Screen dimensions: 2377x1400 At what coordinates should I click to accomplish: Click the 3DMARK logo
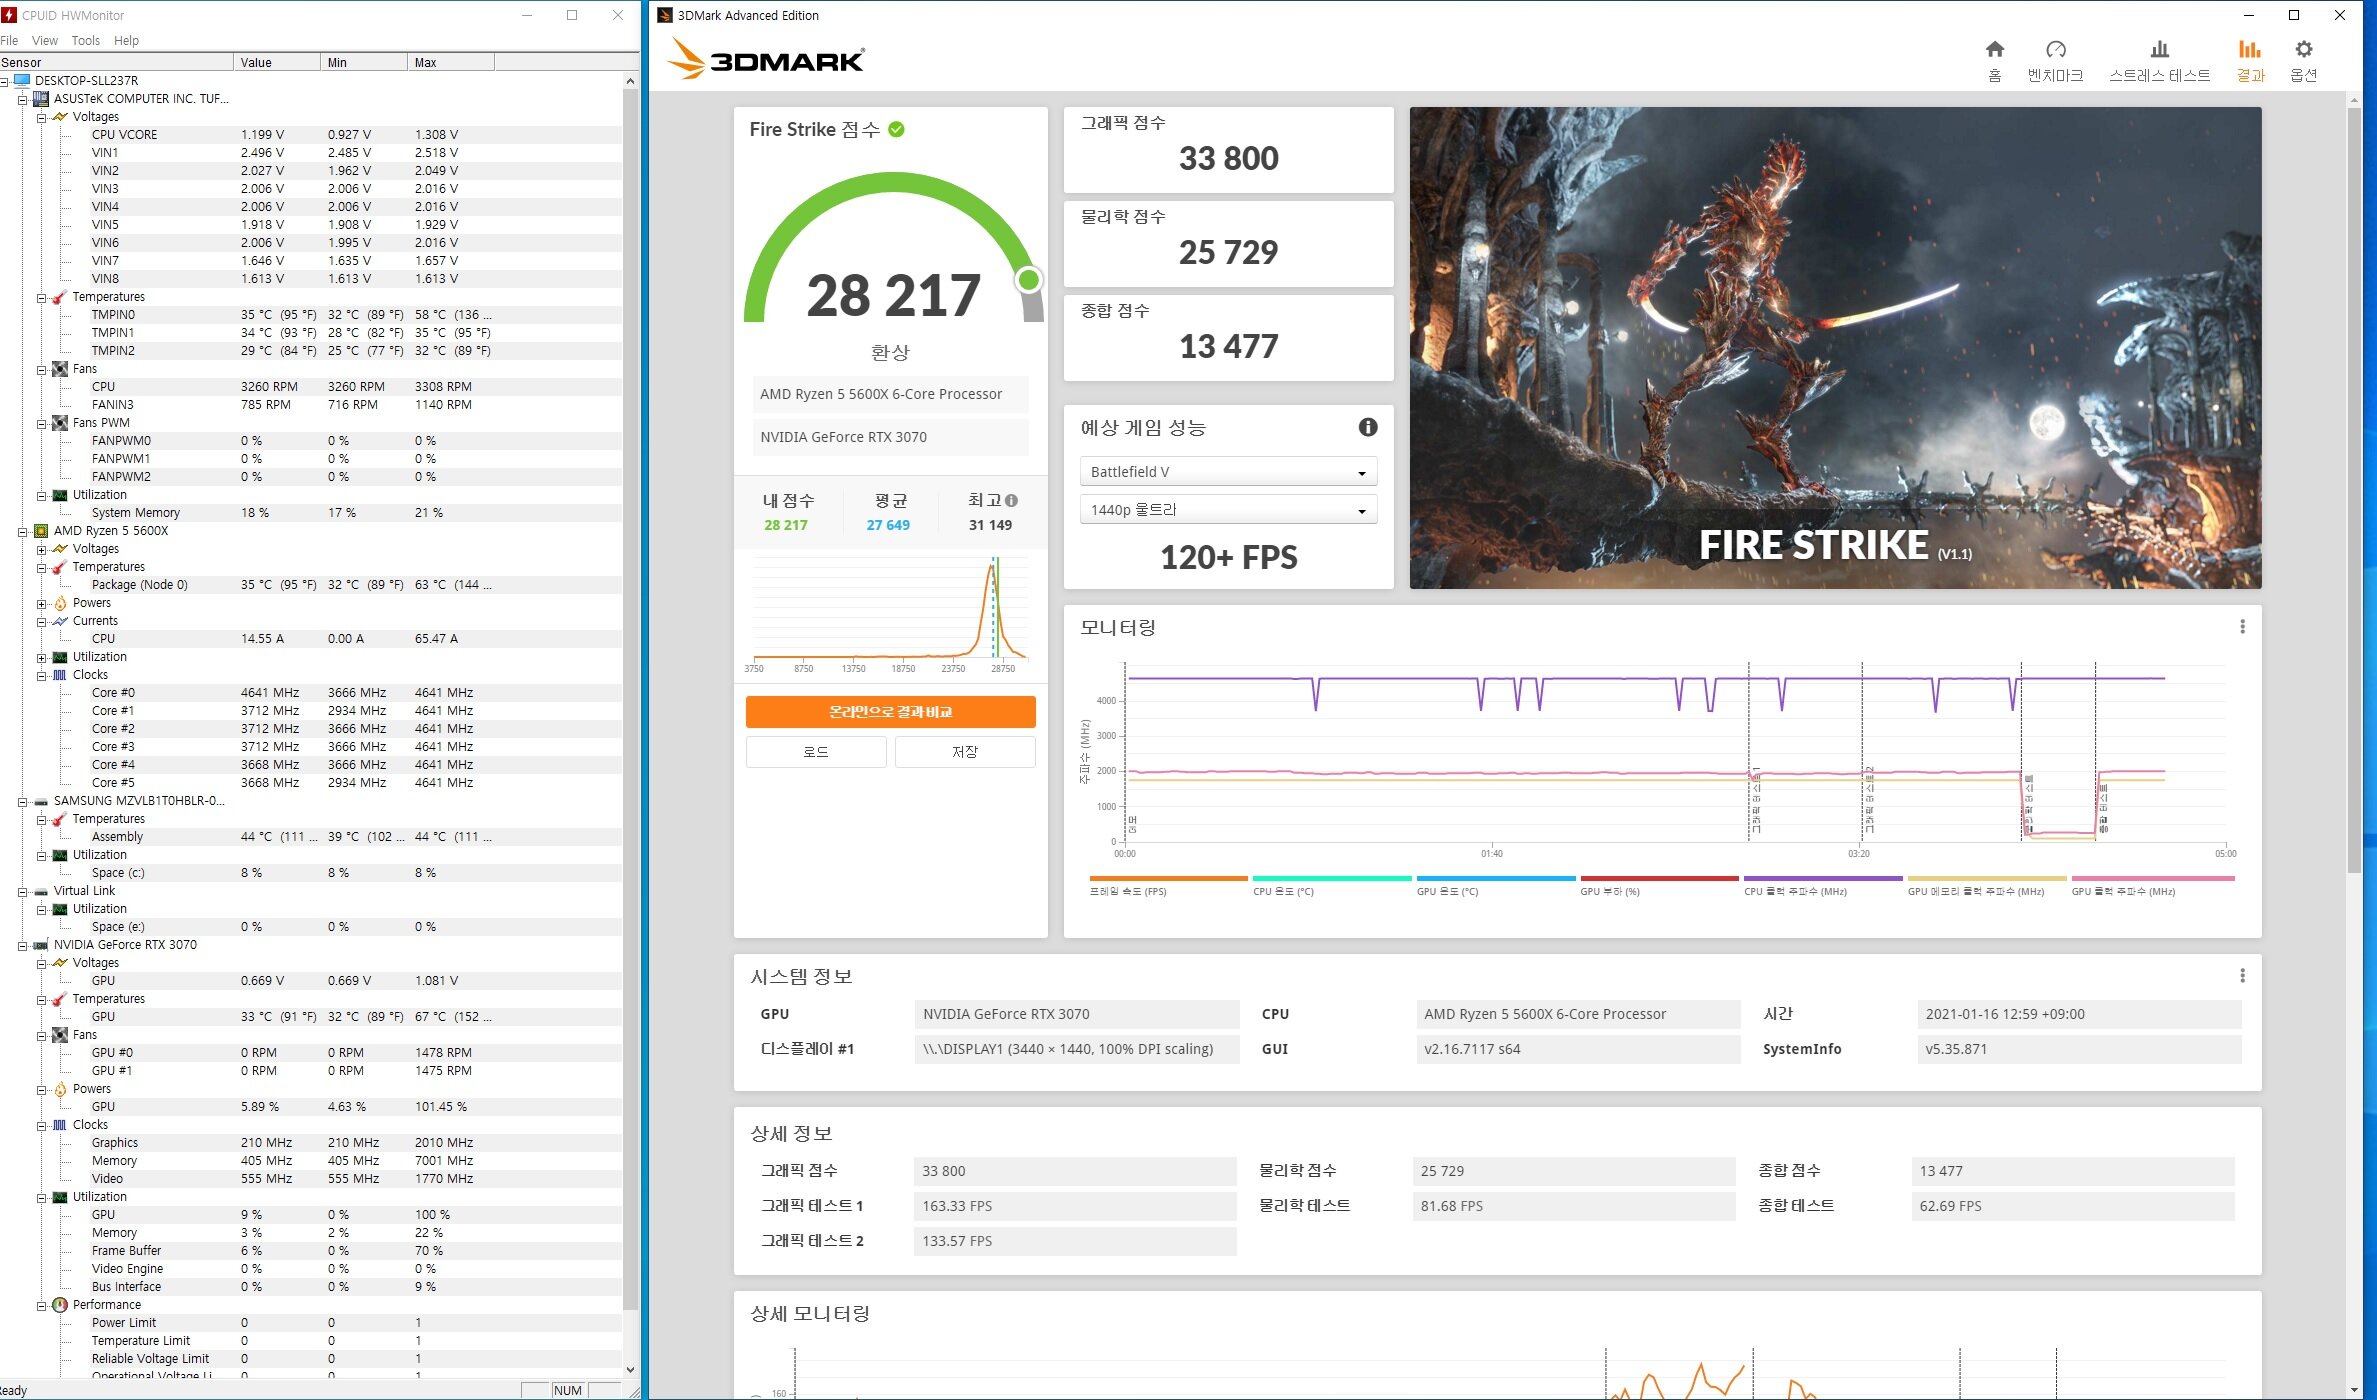pos(767,60)
